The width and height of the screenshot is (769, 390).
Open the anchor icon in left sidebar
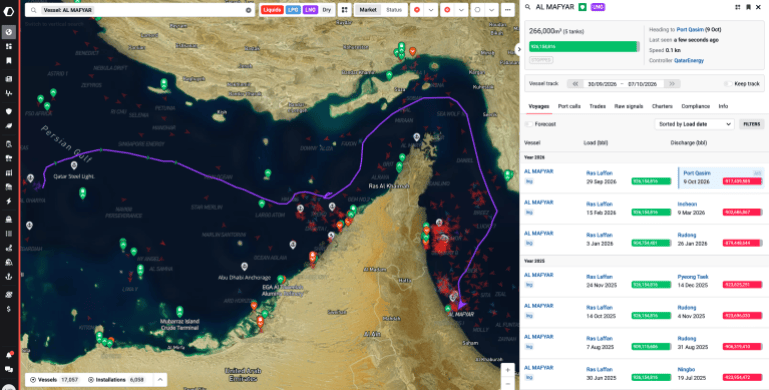8,276
